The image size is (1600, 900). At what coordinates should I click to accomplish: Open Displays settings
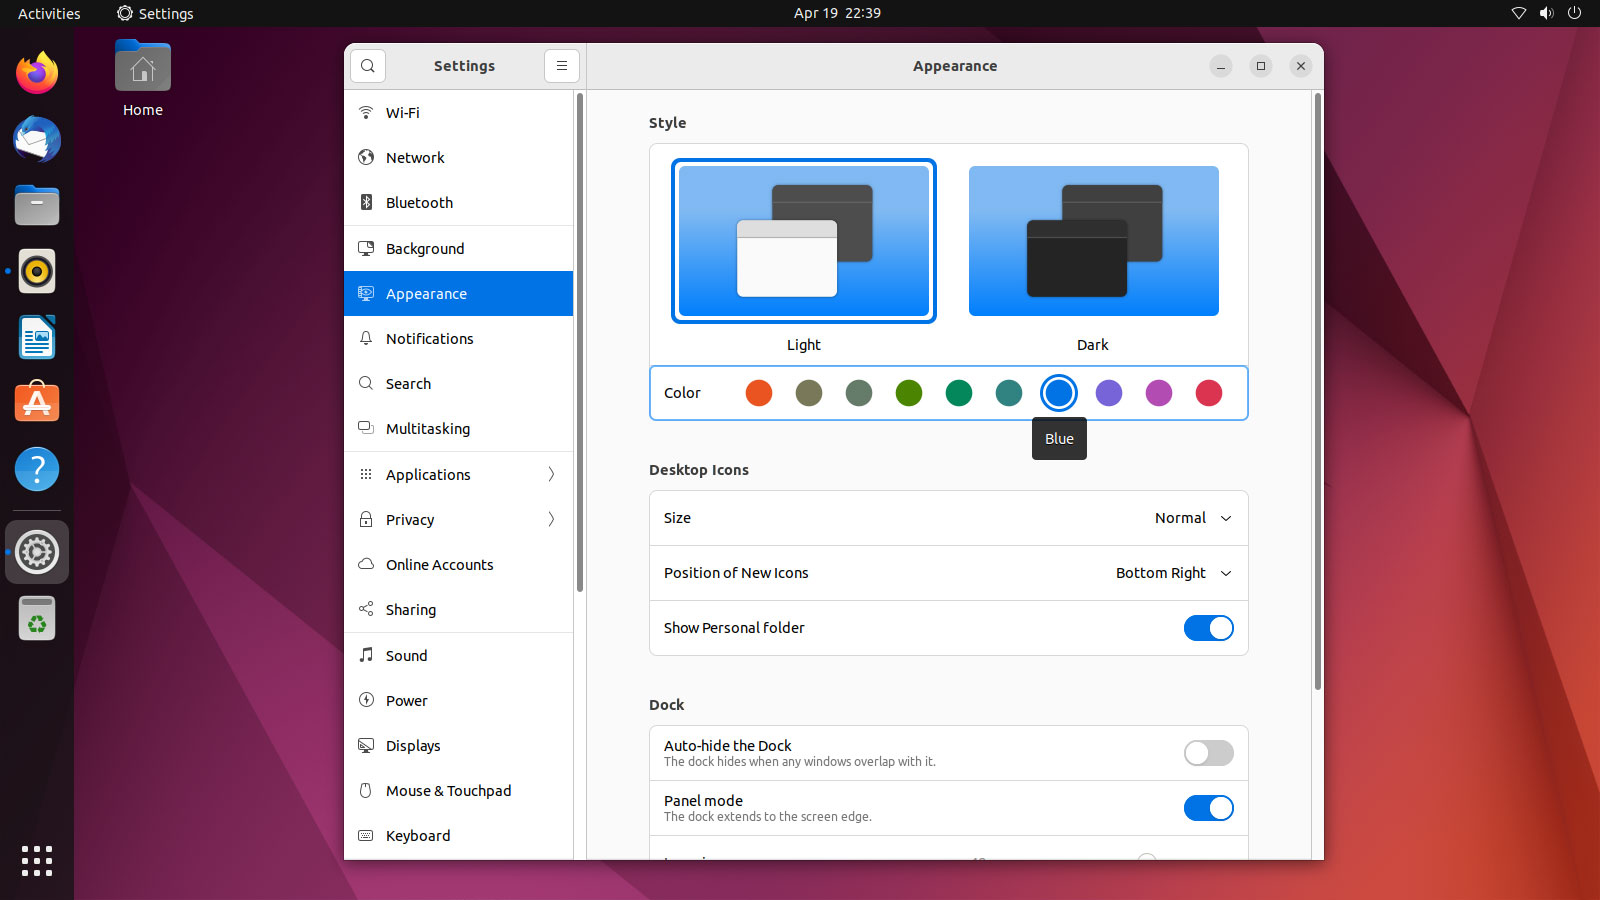(x=412, y=745)
